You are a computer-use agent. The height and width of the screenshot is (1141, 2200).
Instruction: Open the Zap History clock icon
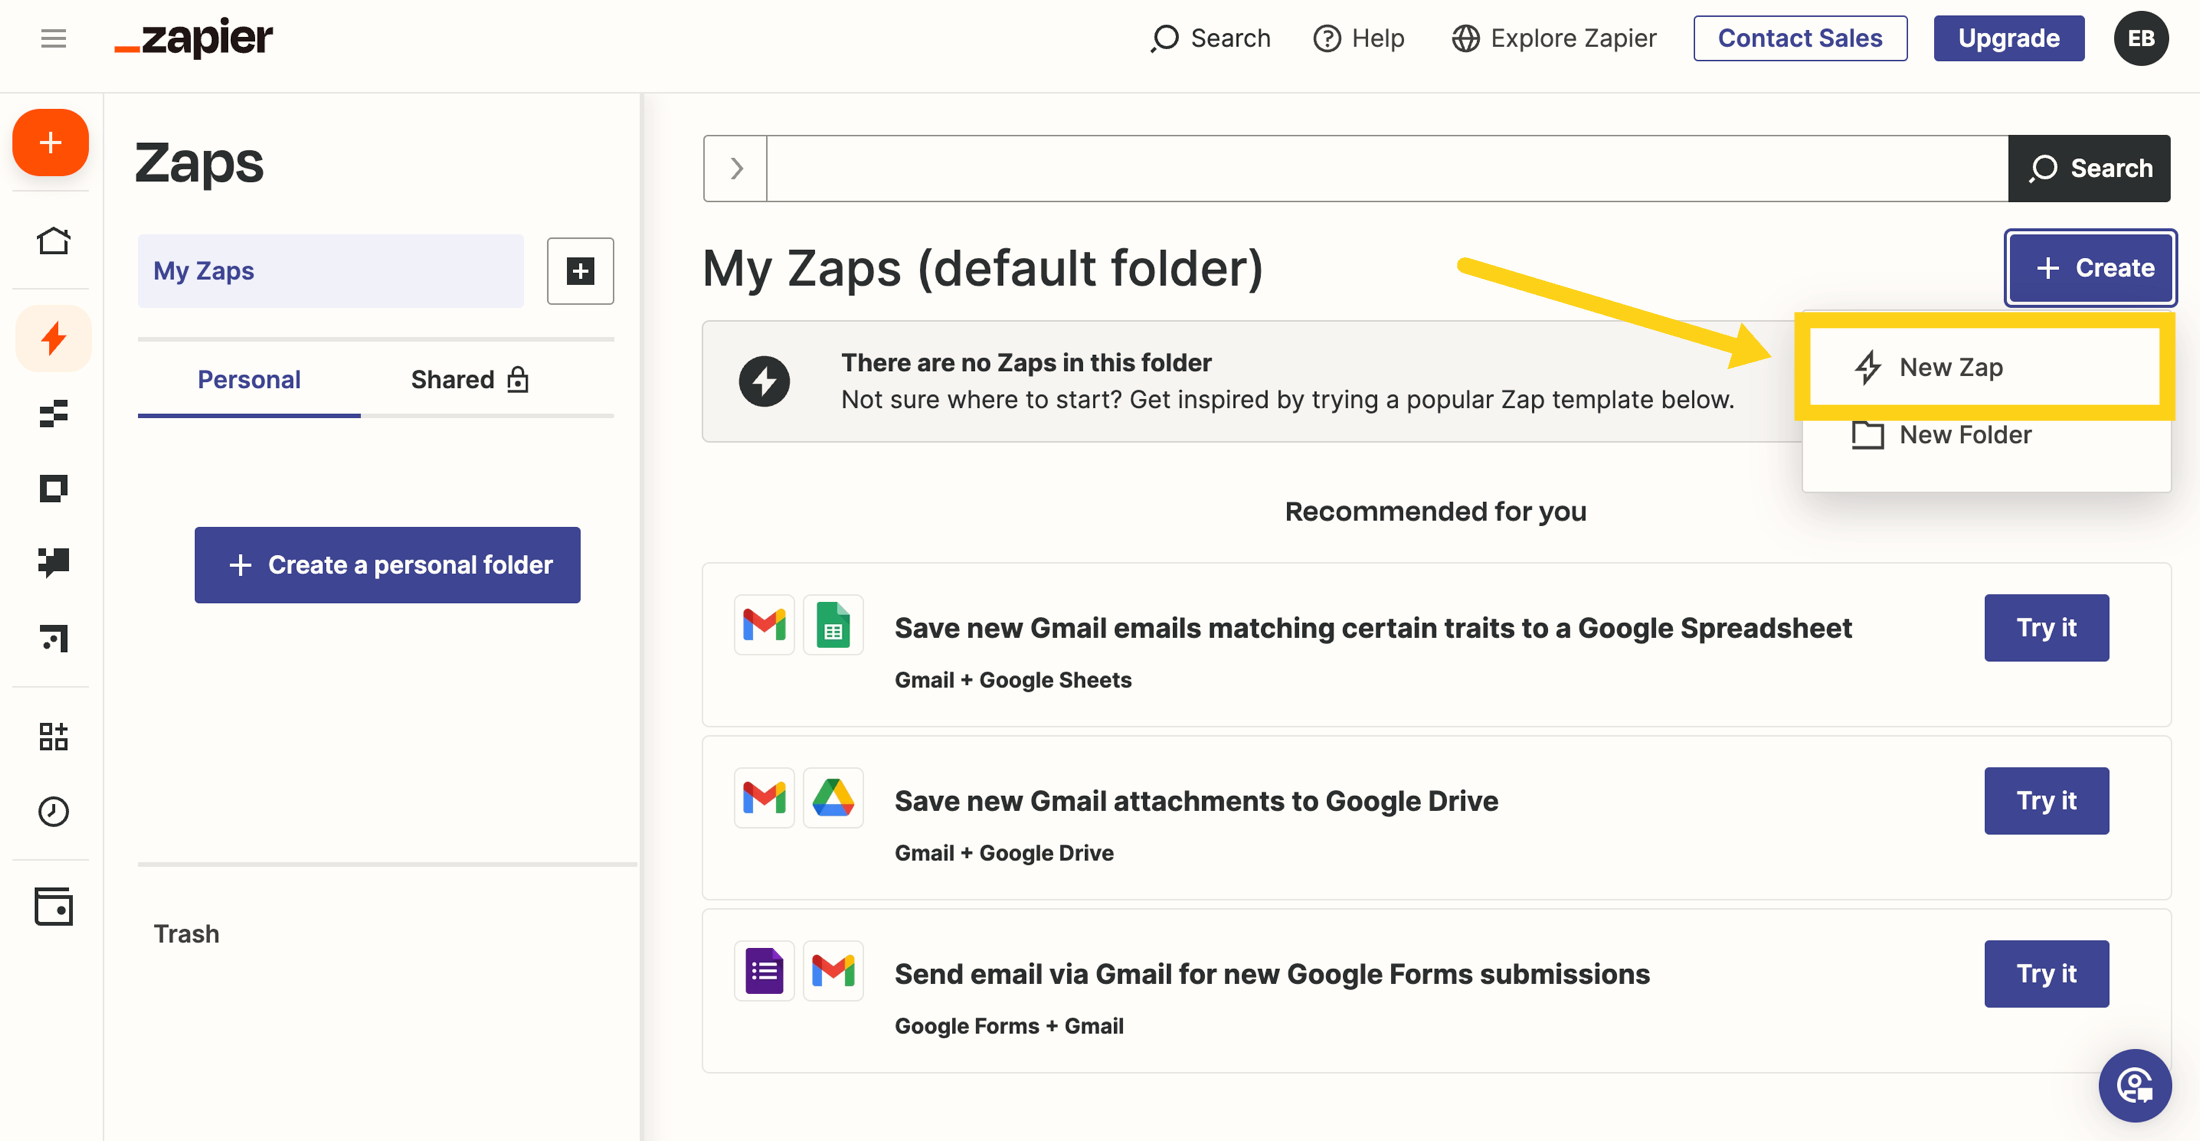pos(53,811)
